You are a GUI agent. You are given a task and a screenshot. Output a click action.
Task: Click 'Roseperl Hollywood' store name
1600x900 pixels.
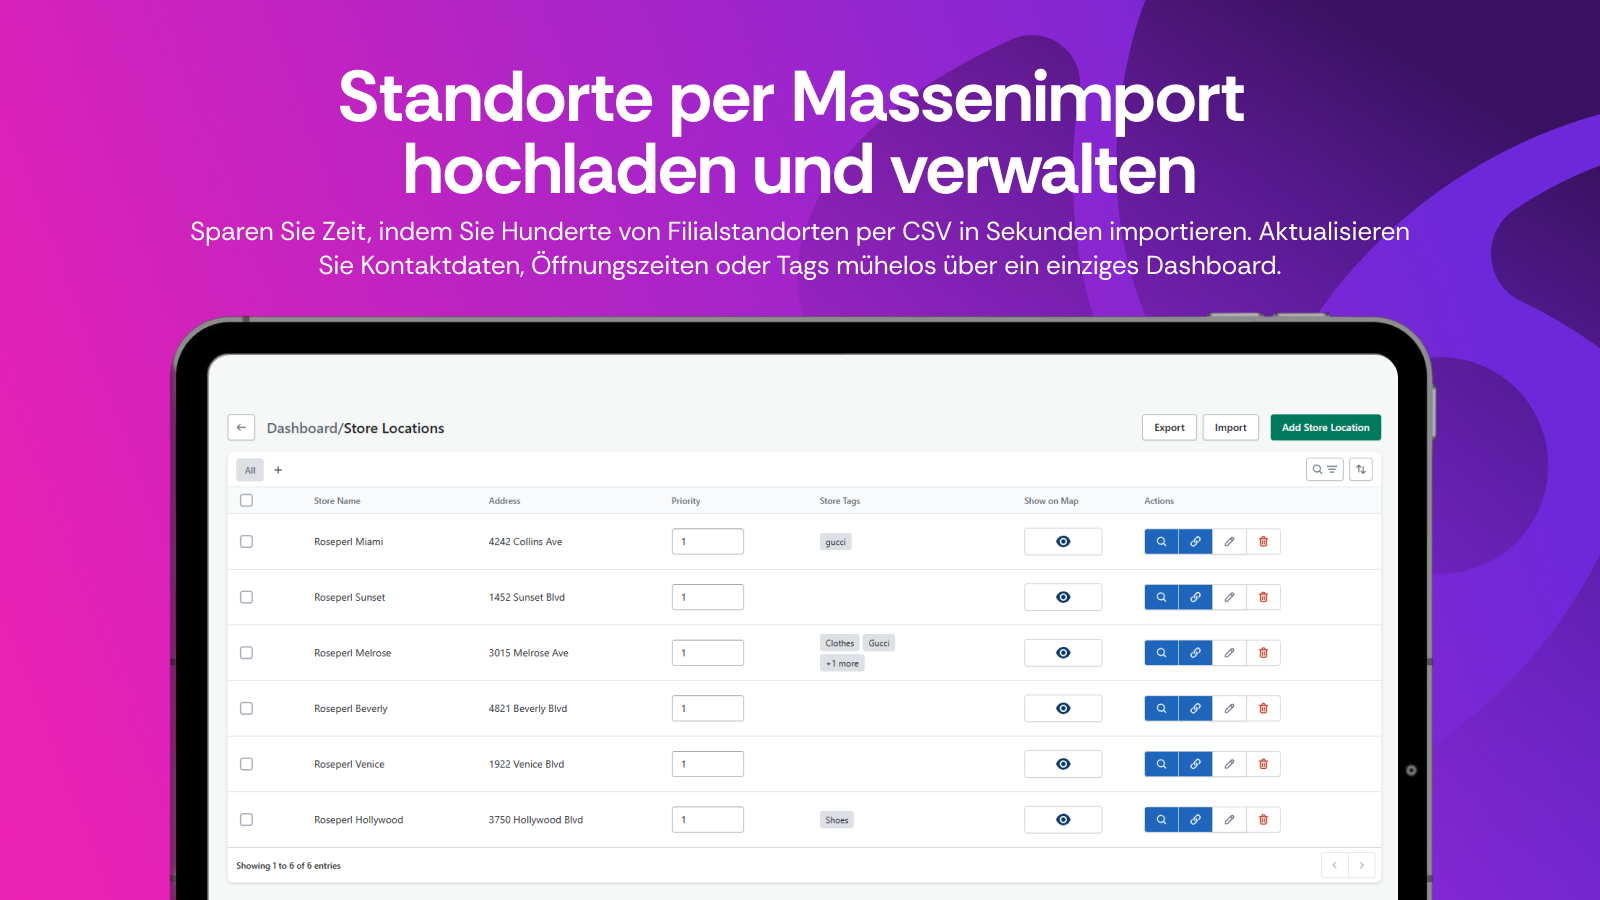tap(358, 820)
